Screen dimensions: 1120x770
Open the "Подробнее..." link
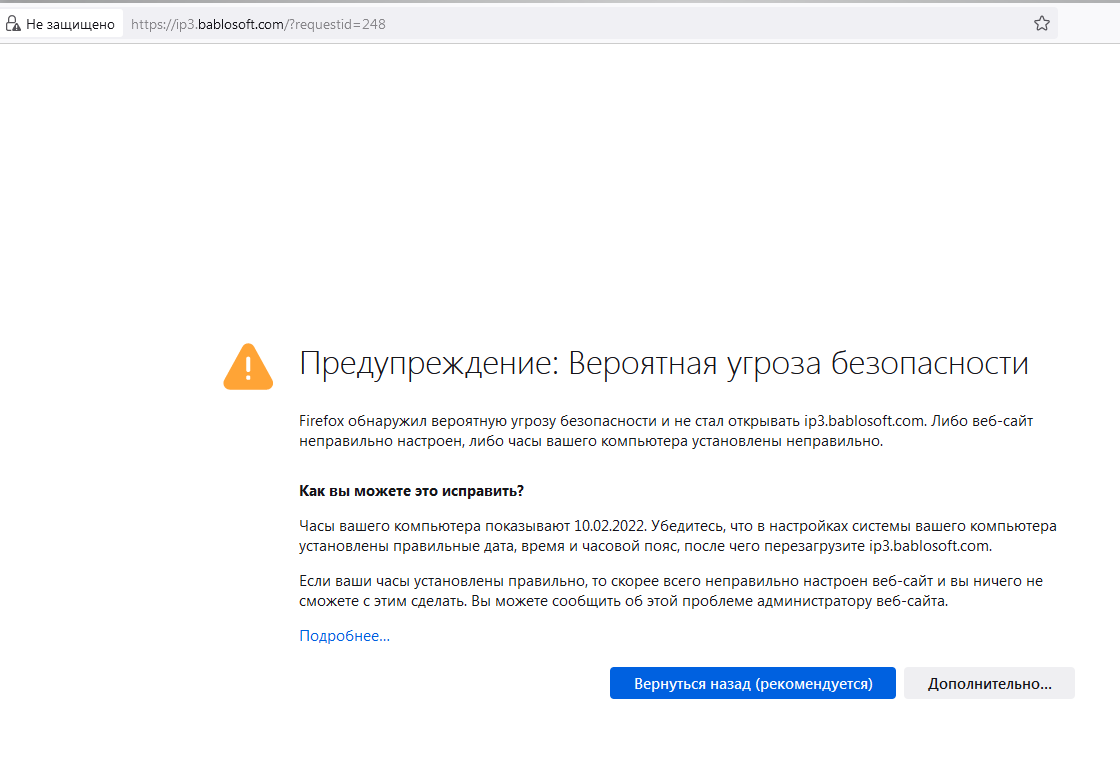click(x=344, y=636)
